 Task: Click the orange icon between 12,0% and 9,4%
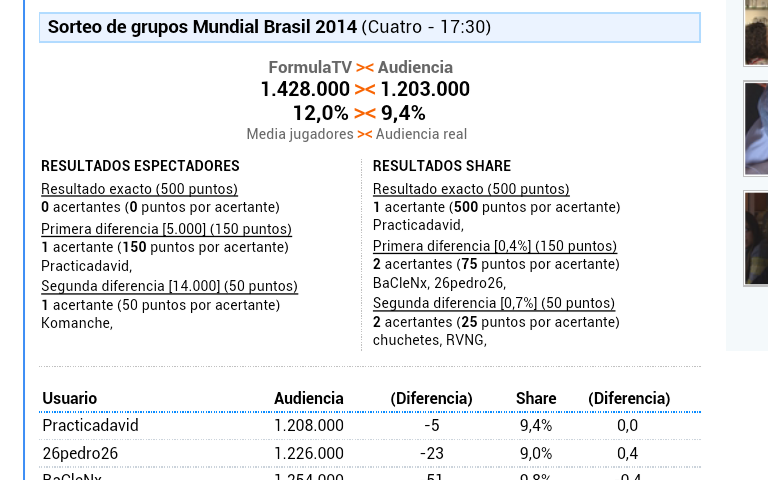click(x=365, y=113)
